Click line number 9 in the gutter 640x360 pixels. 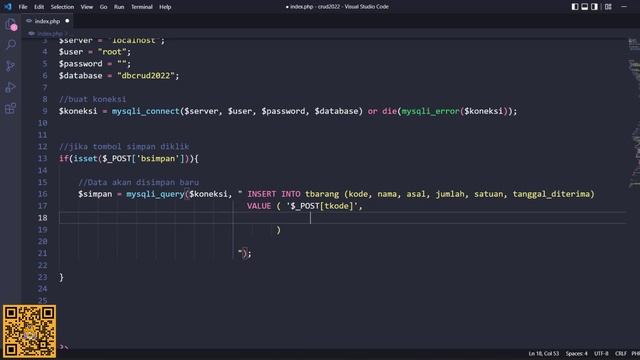tap(44, 111)
